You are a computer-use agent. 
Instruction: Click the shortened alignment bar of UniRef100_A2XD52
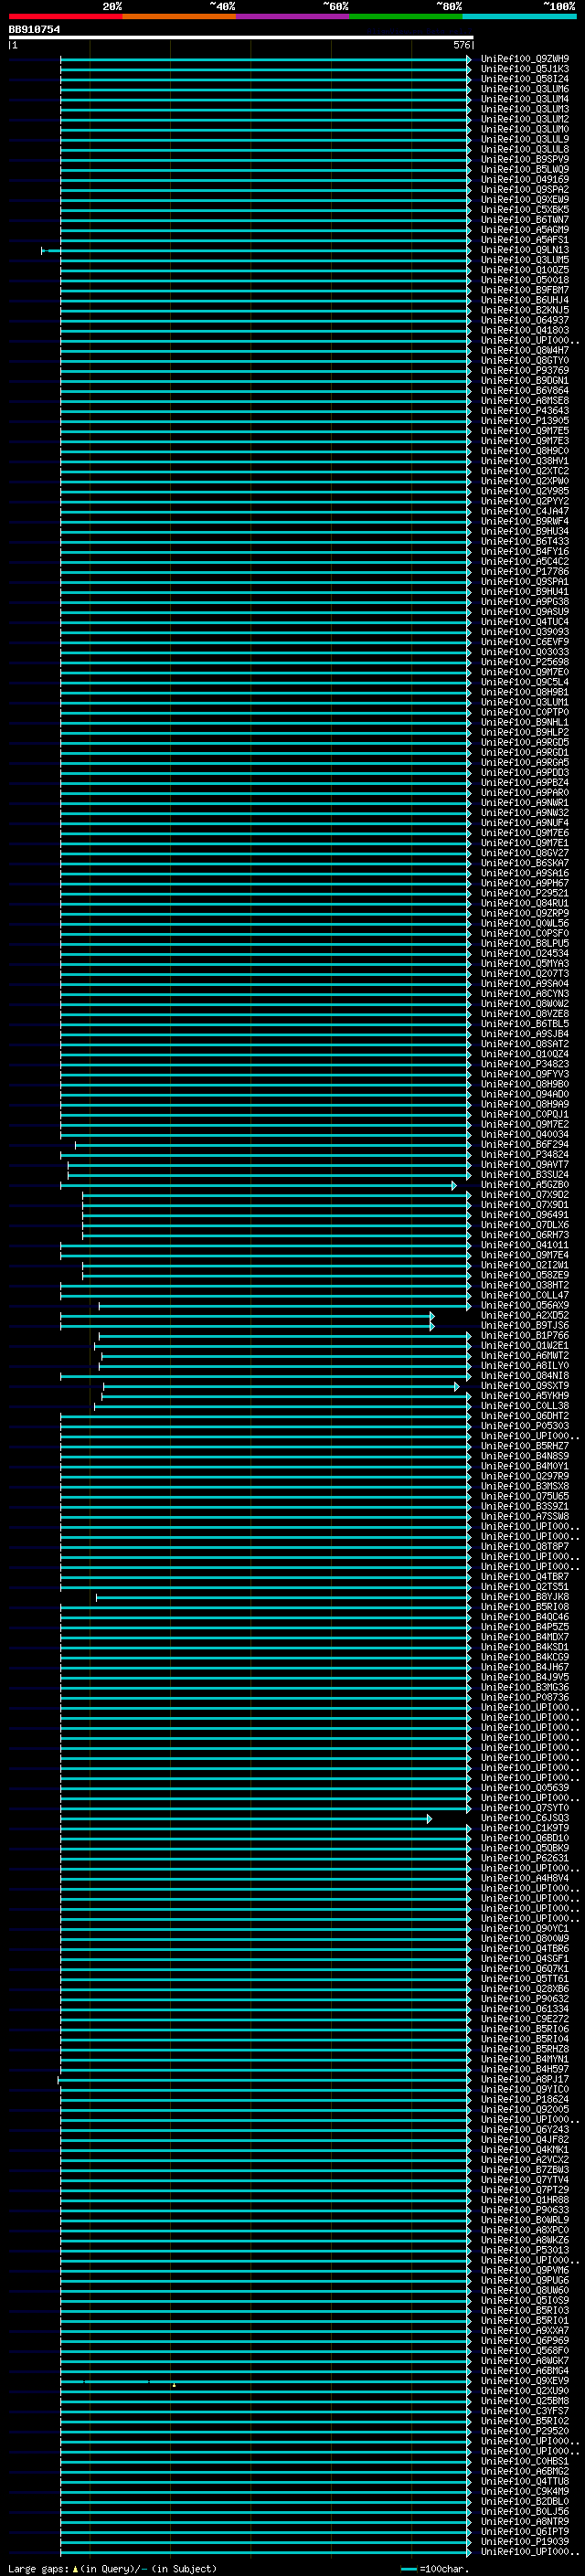point(247,1316)
